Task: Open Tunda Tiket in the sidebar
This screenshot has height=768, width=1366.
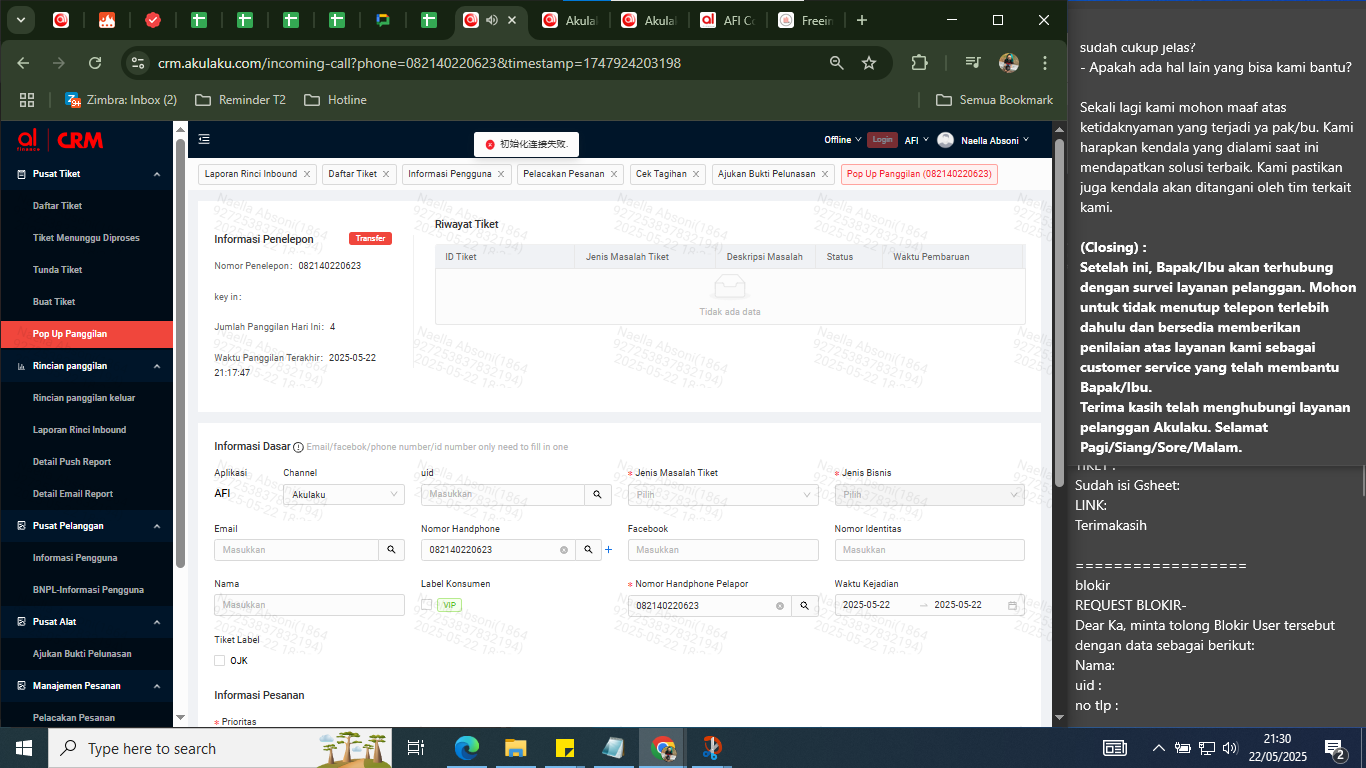Action: 58,270
